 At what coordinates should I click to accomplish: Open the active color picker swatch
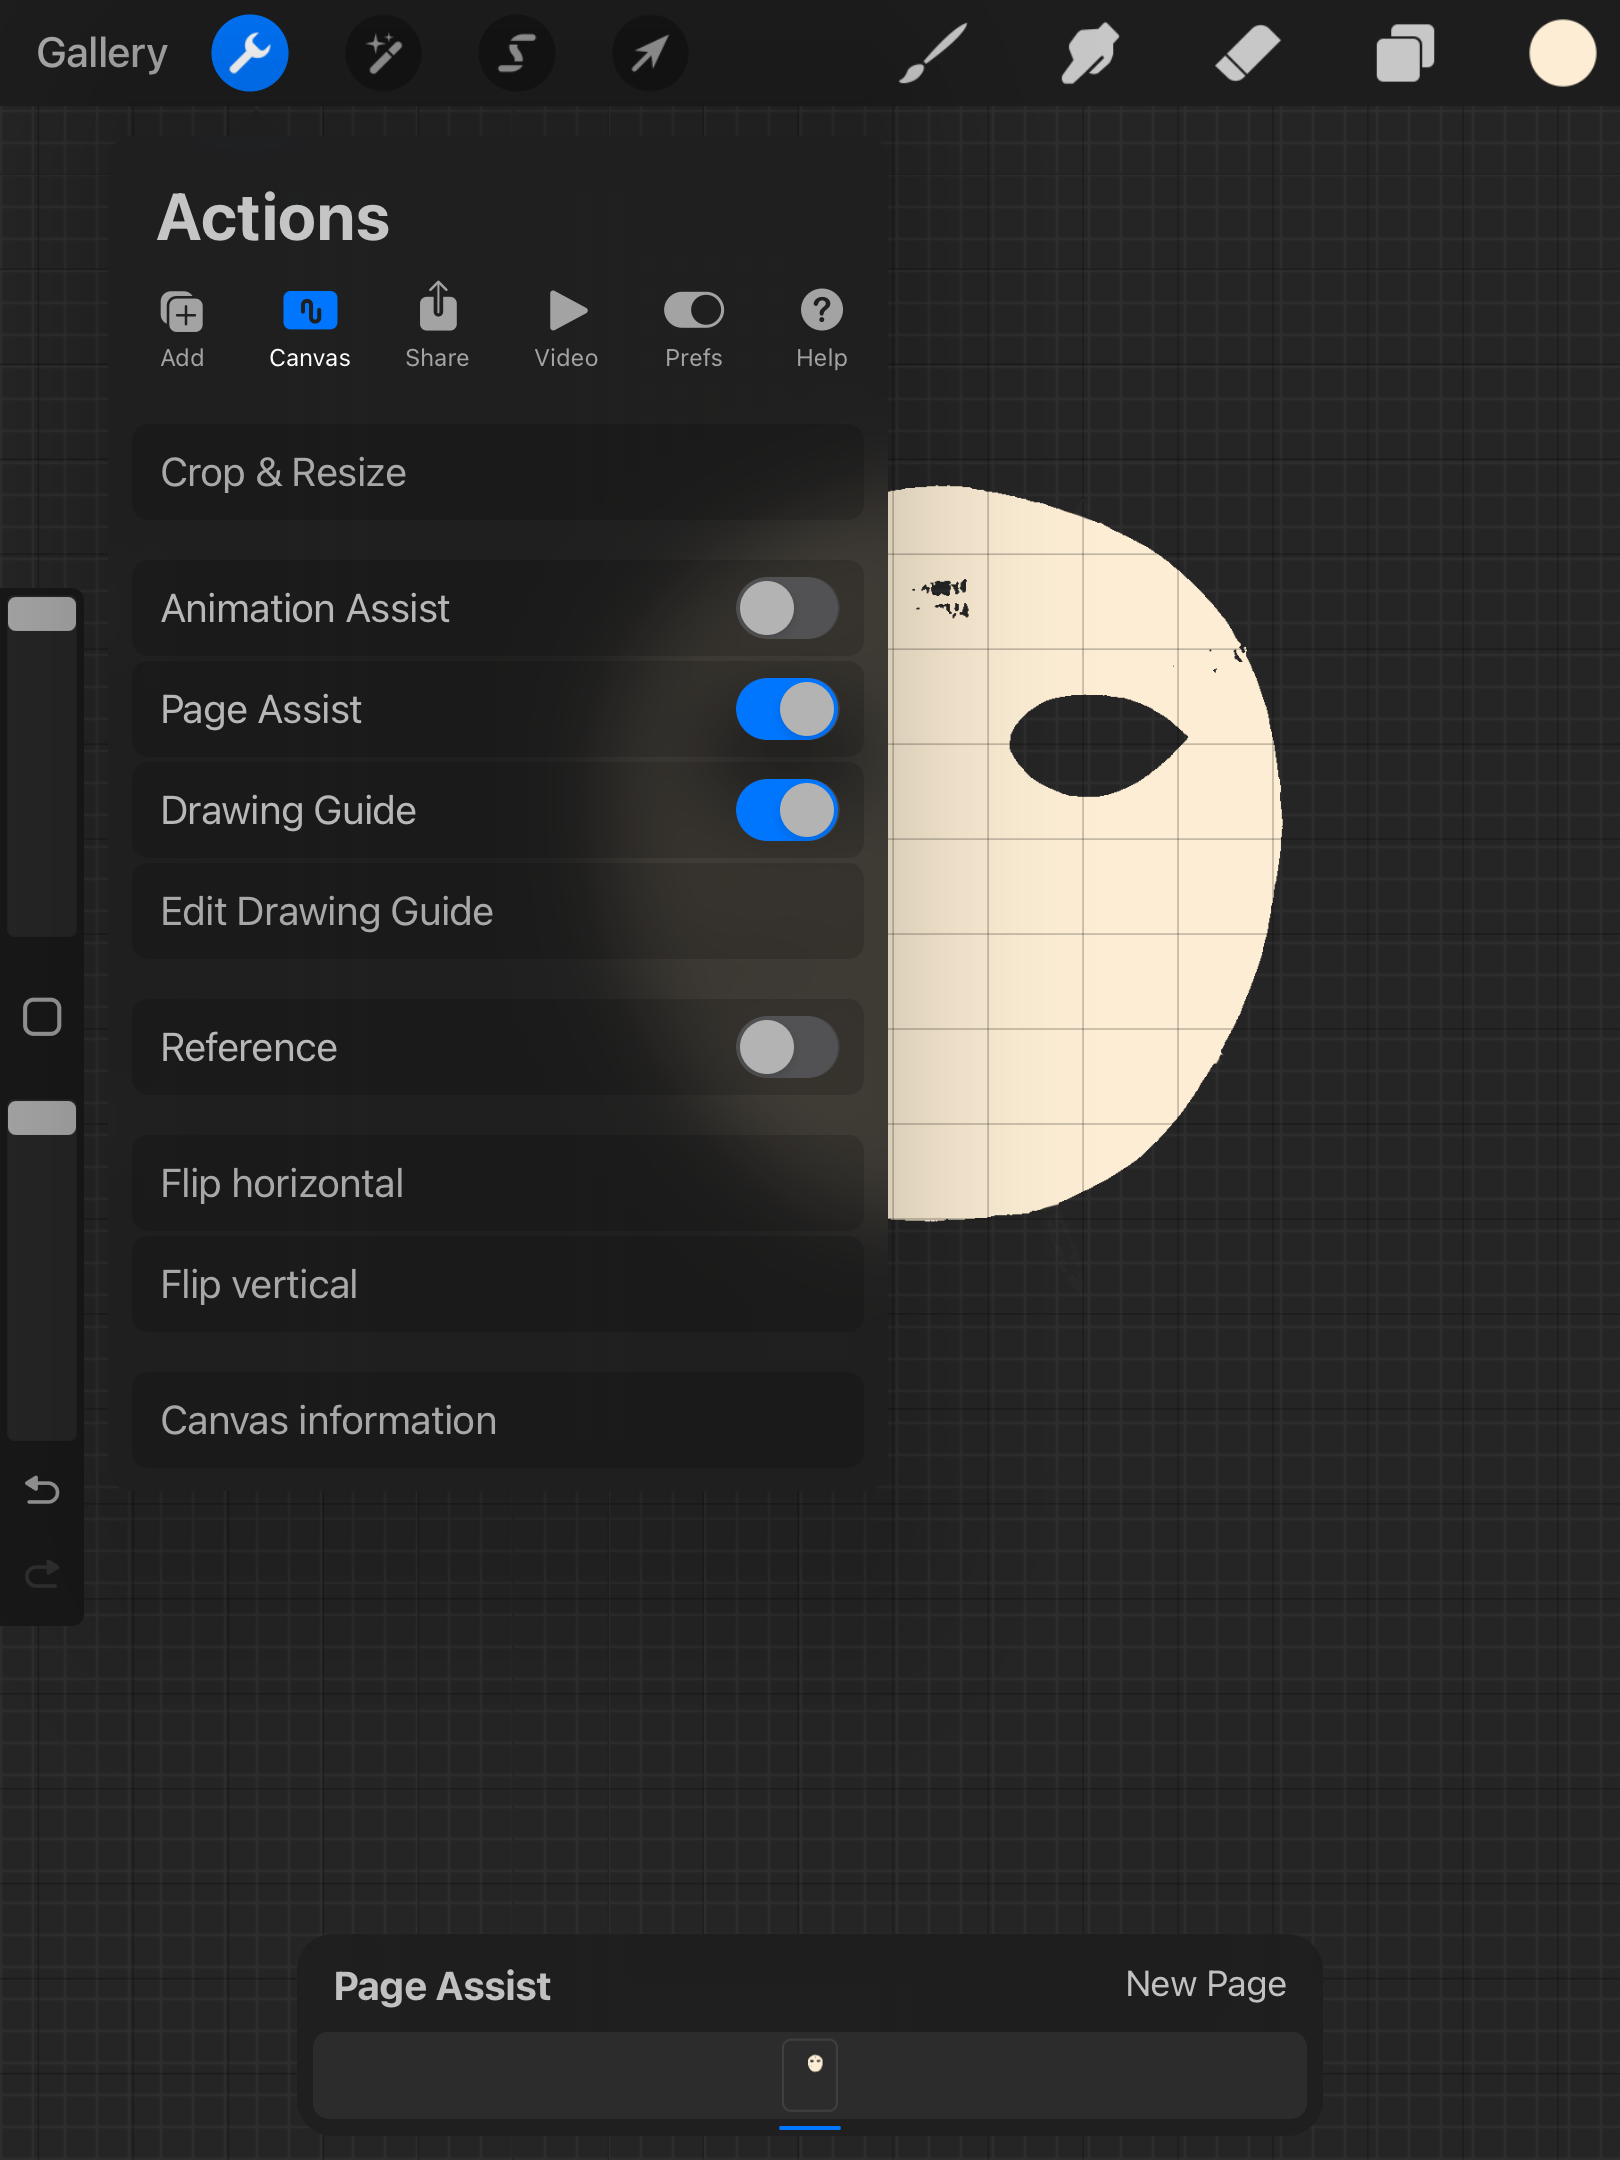point(1561,54)
